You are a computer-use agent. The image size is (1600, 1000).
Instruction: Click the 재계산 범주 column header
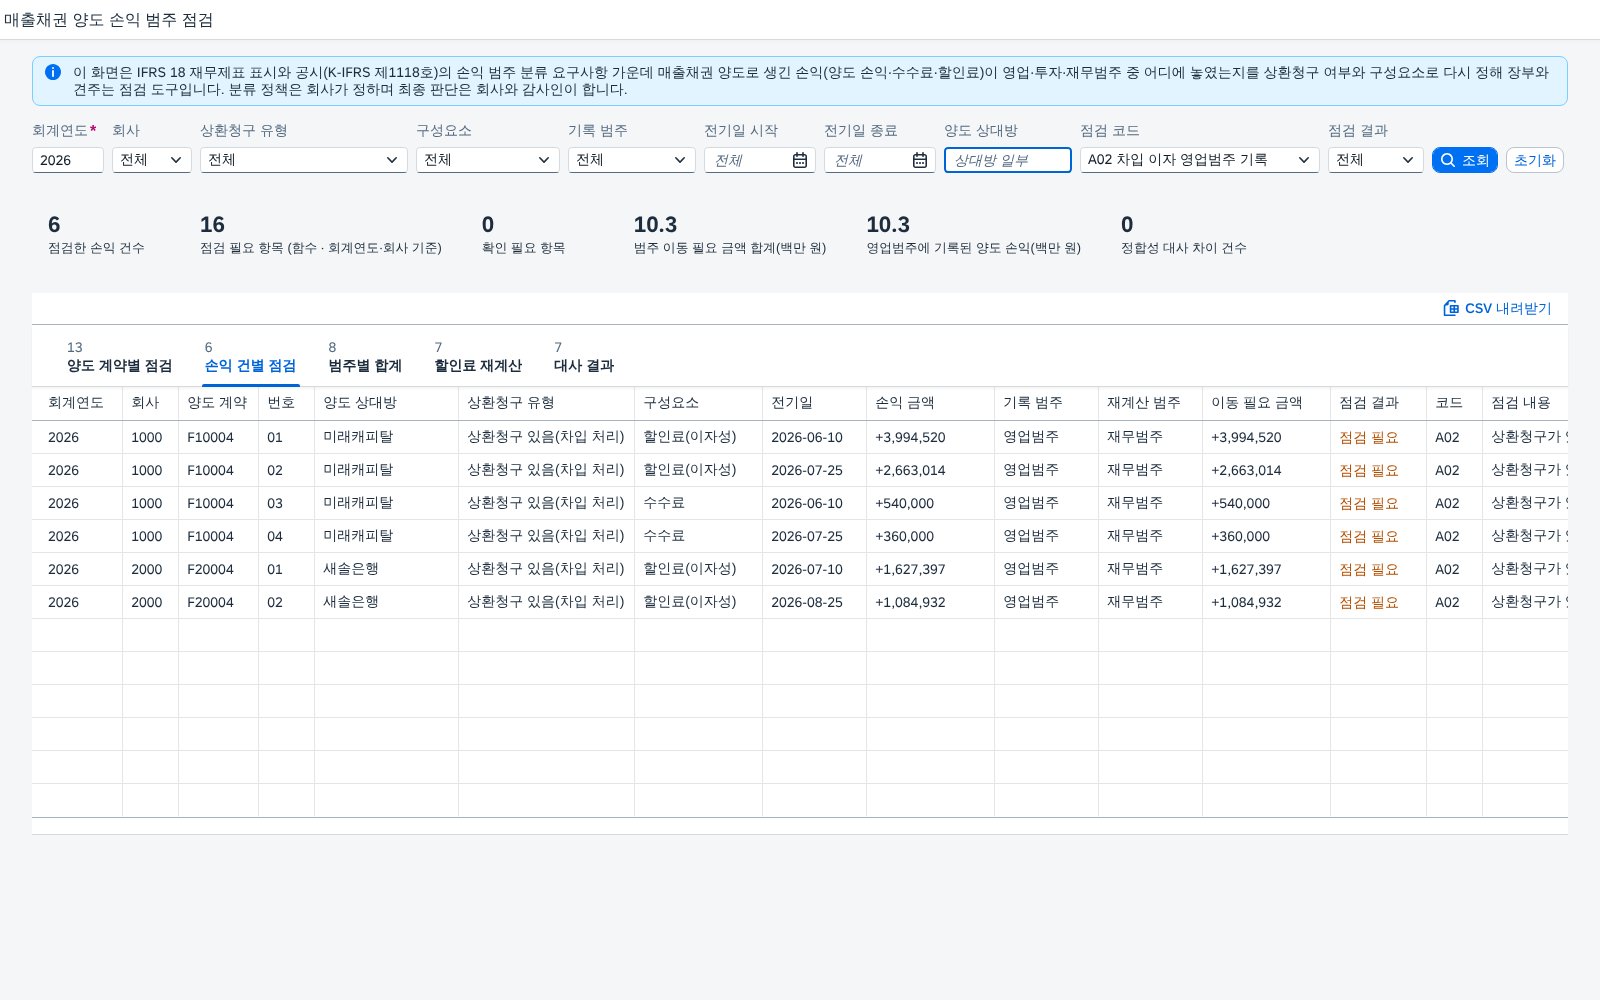[x=1150, y=403]
